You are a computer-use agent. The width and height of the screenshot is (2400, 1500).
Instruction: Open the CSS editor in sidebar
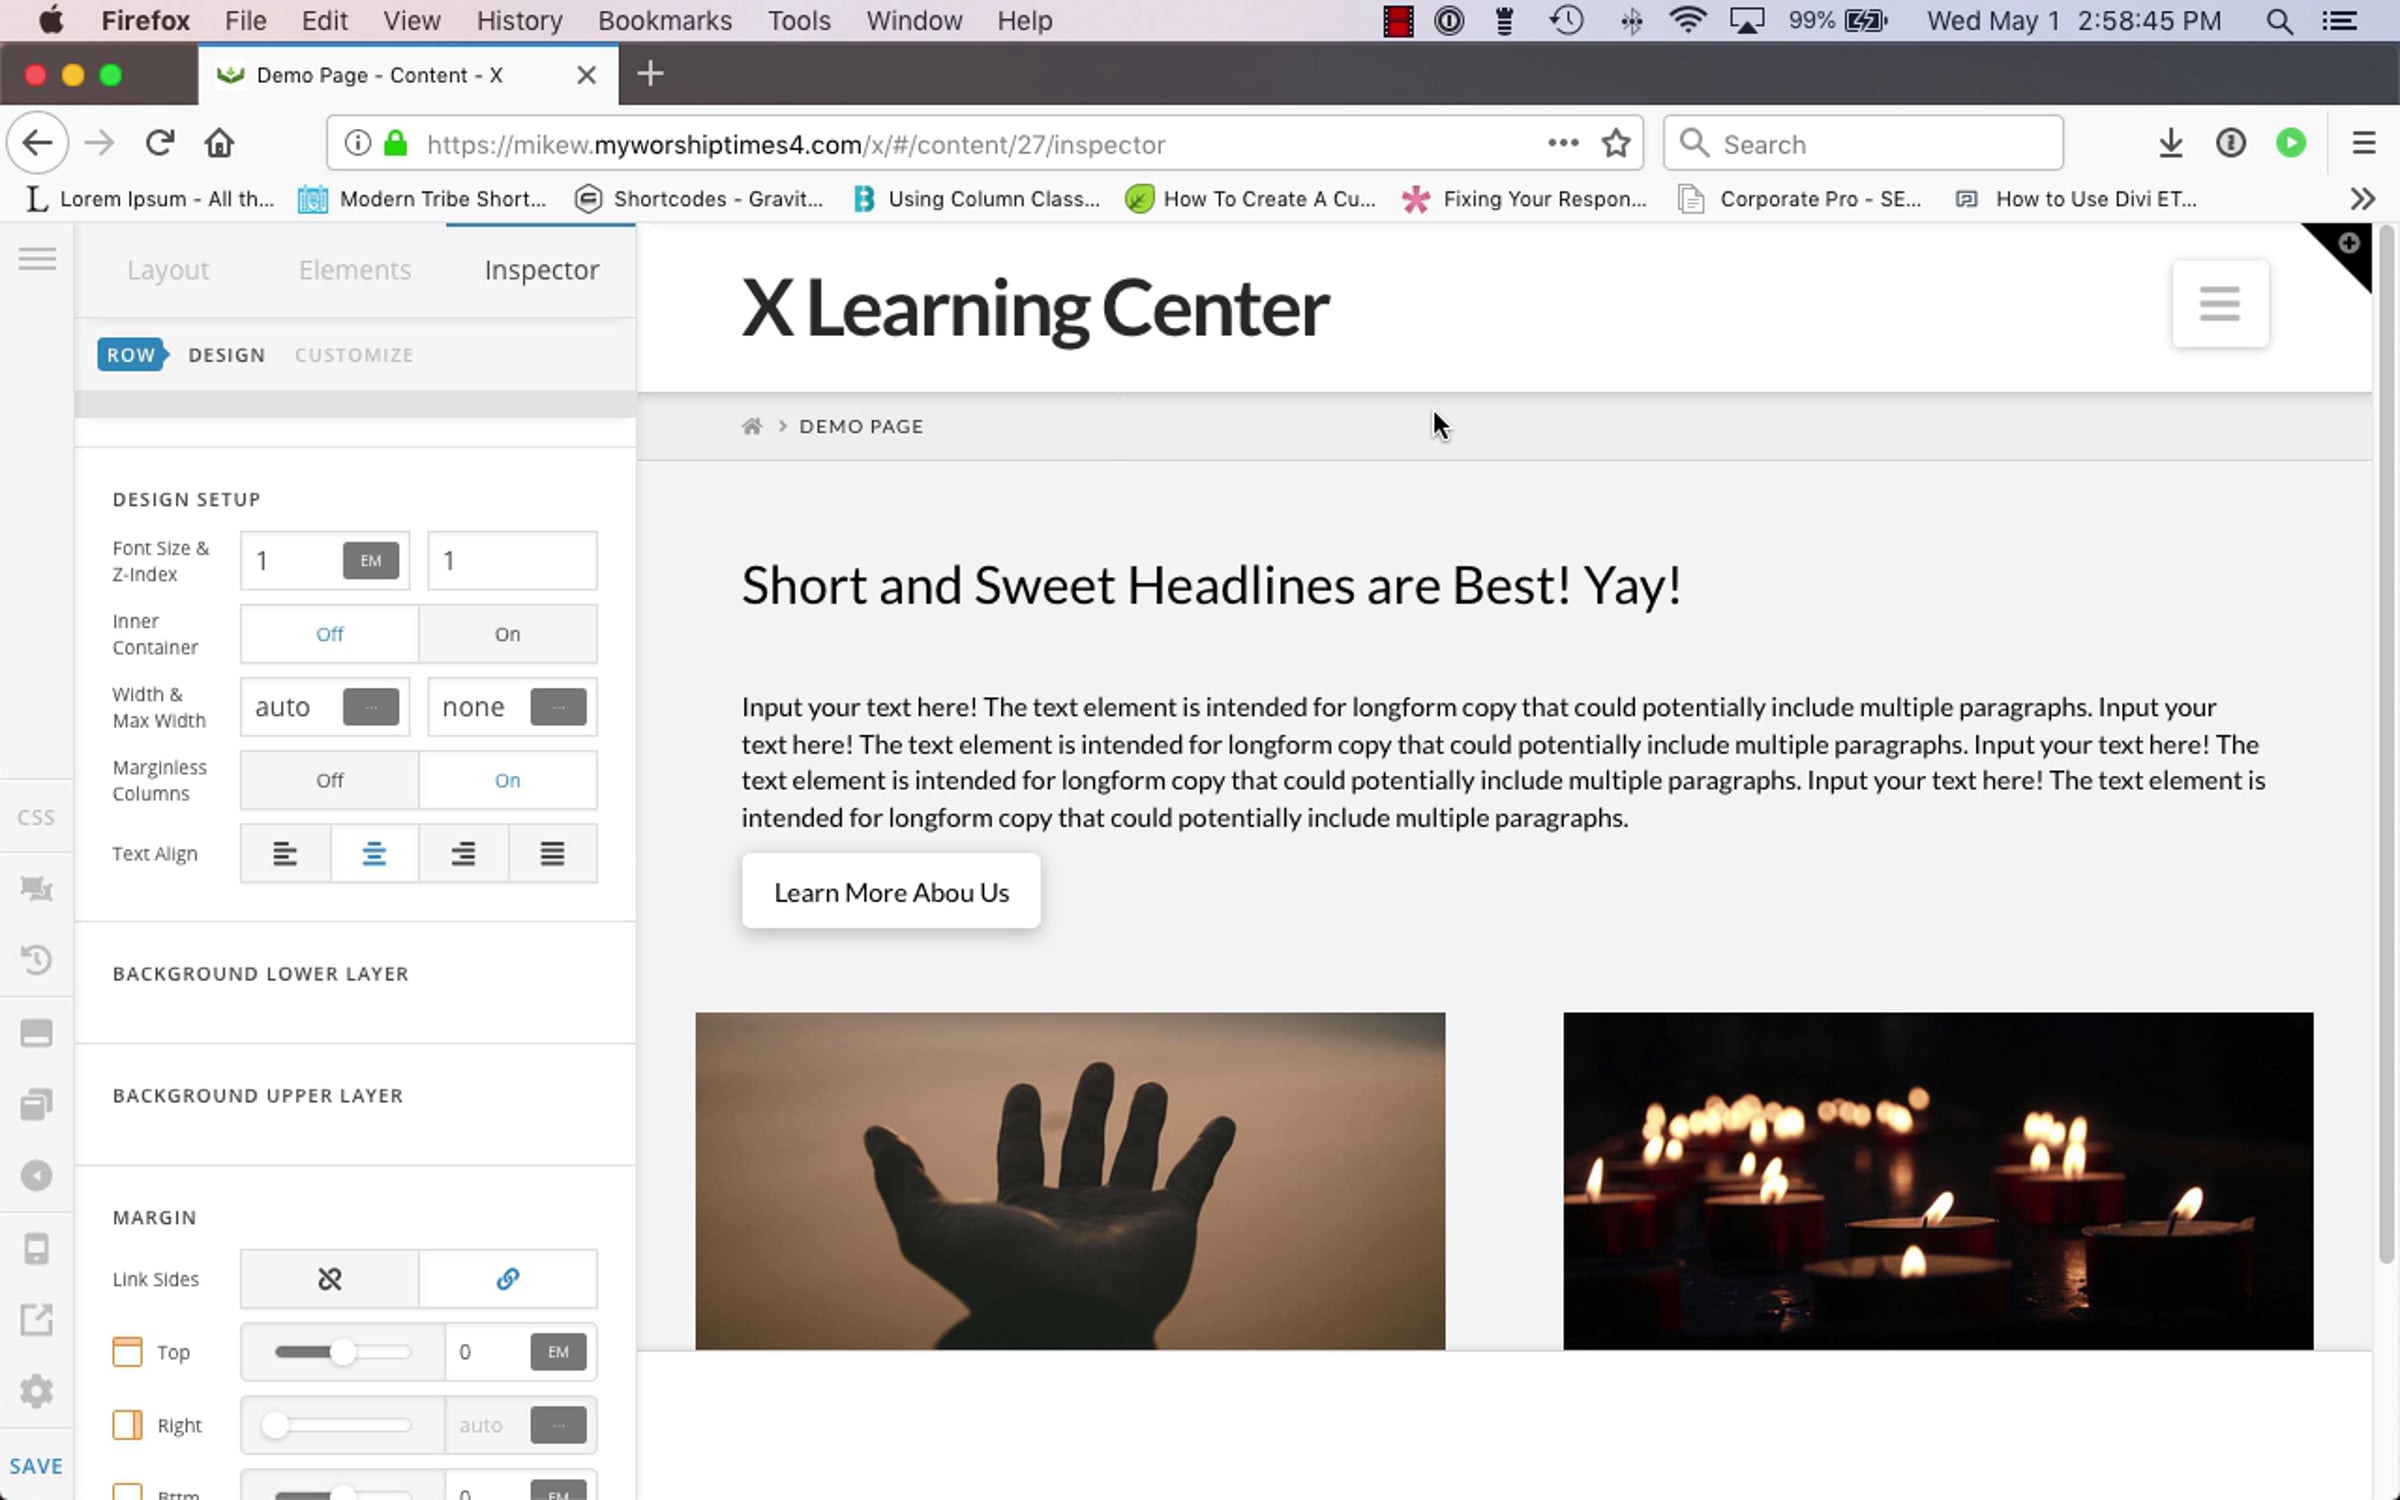tap(36, 817)
